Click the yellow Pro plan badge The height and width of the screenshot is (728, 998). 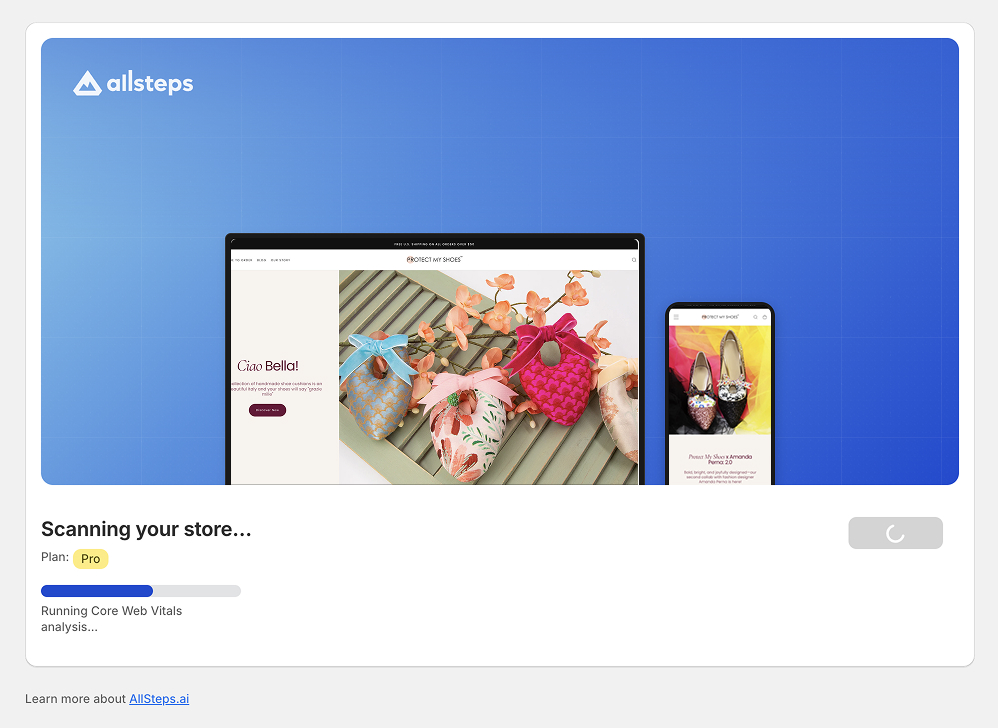(x=90, y=559)
